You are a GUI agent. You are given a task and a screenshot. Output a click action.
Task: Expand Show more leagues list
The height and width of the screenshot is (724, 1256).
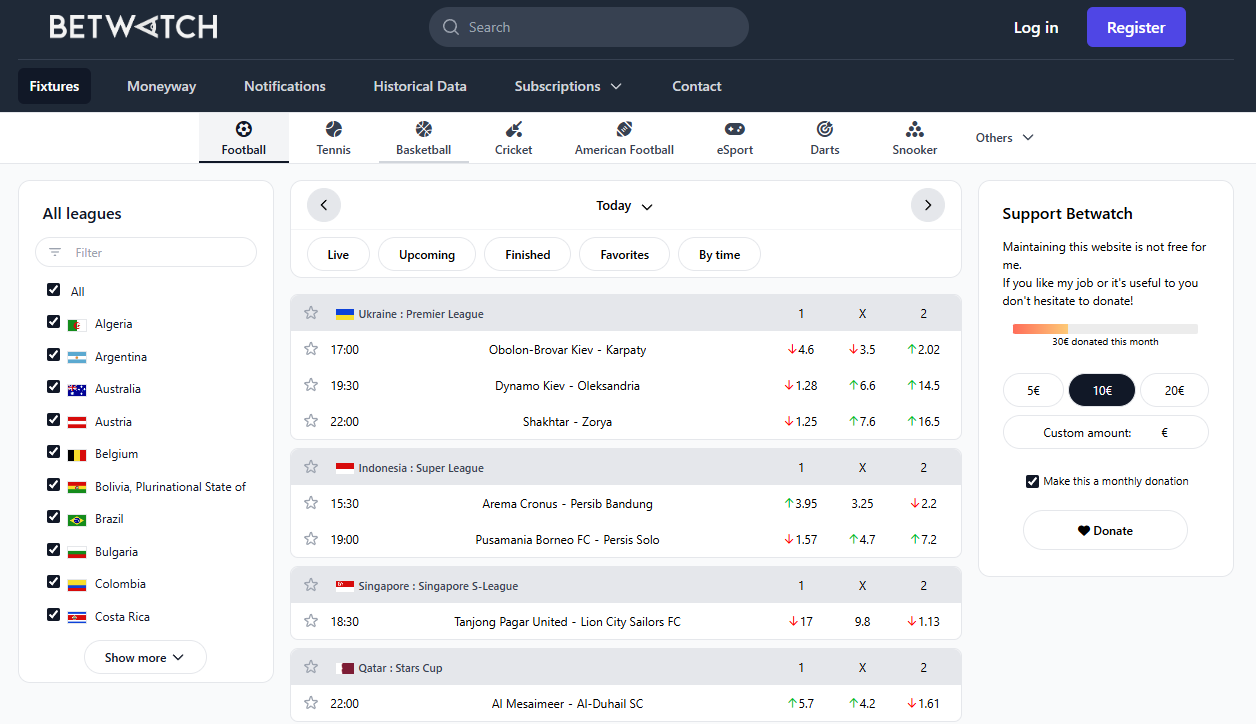pos(145,657)
